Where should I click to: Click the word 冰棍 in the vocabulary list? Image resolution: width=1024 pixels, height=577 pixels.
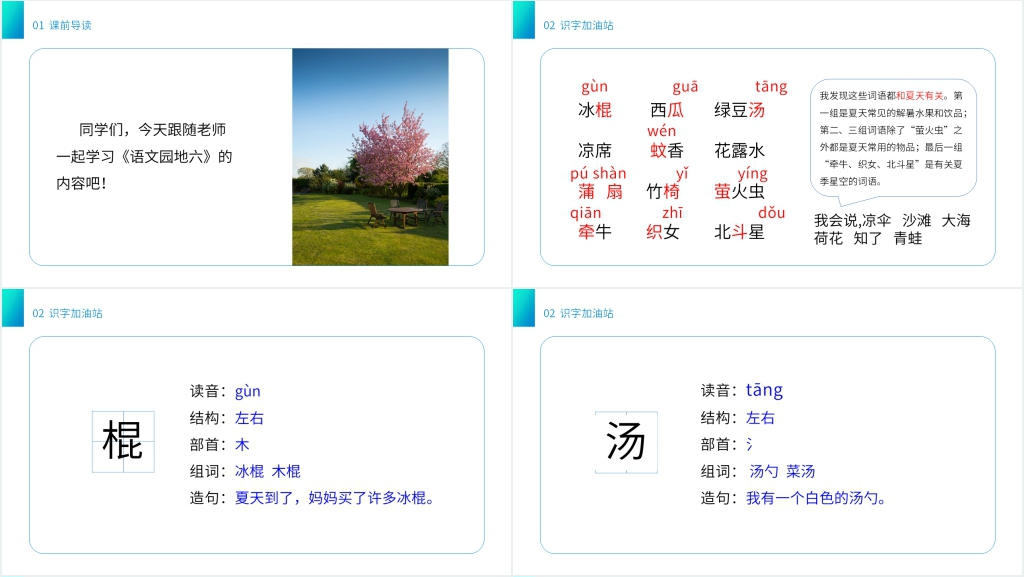(595, 110)
